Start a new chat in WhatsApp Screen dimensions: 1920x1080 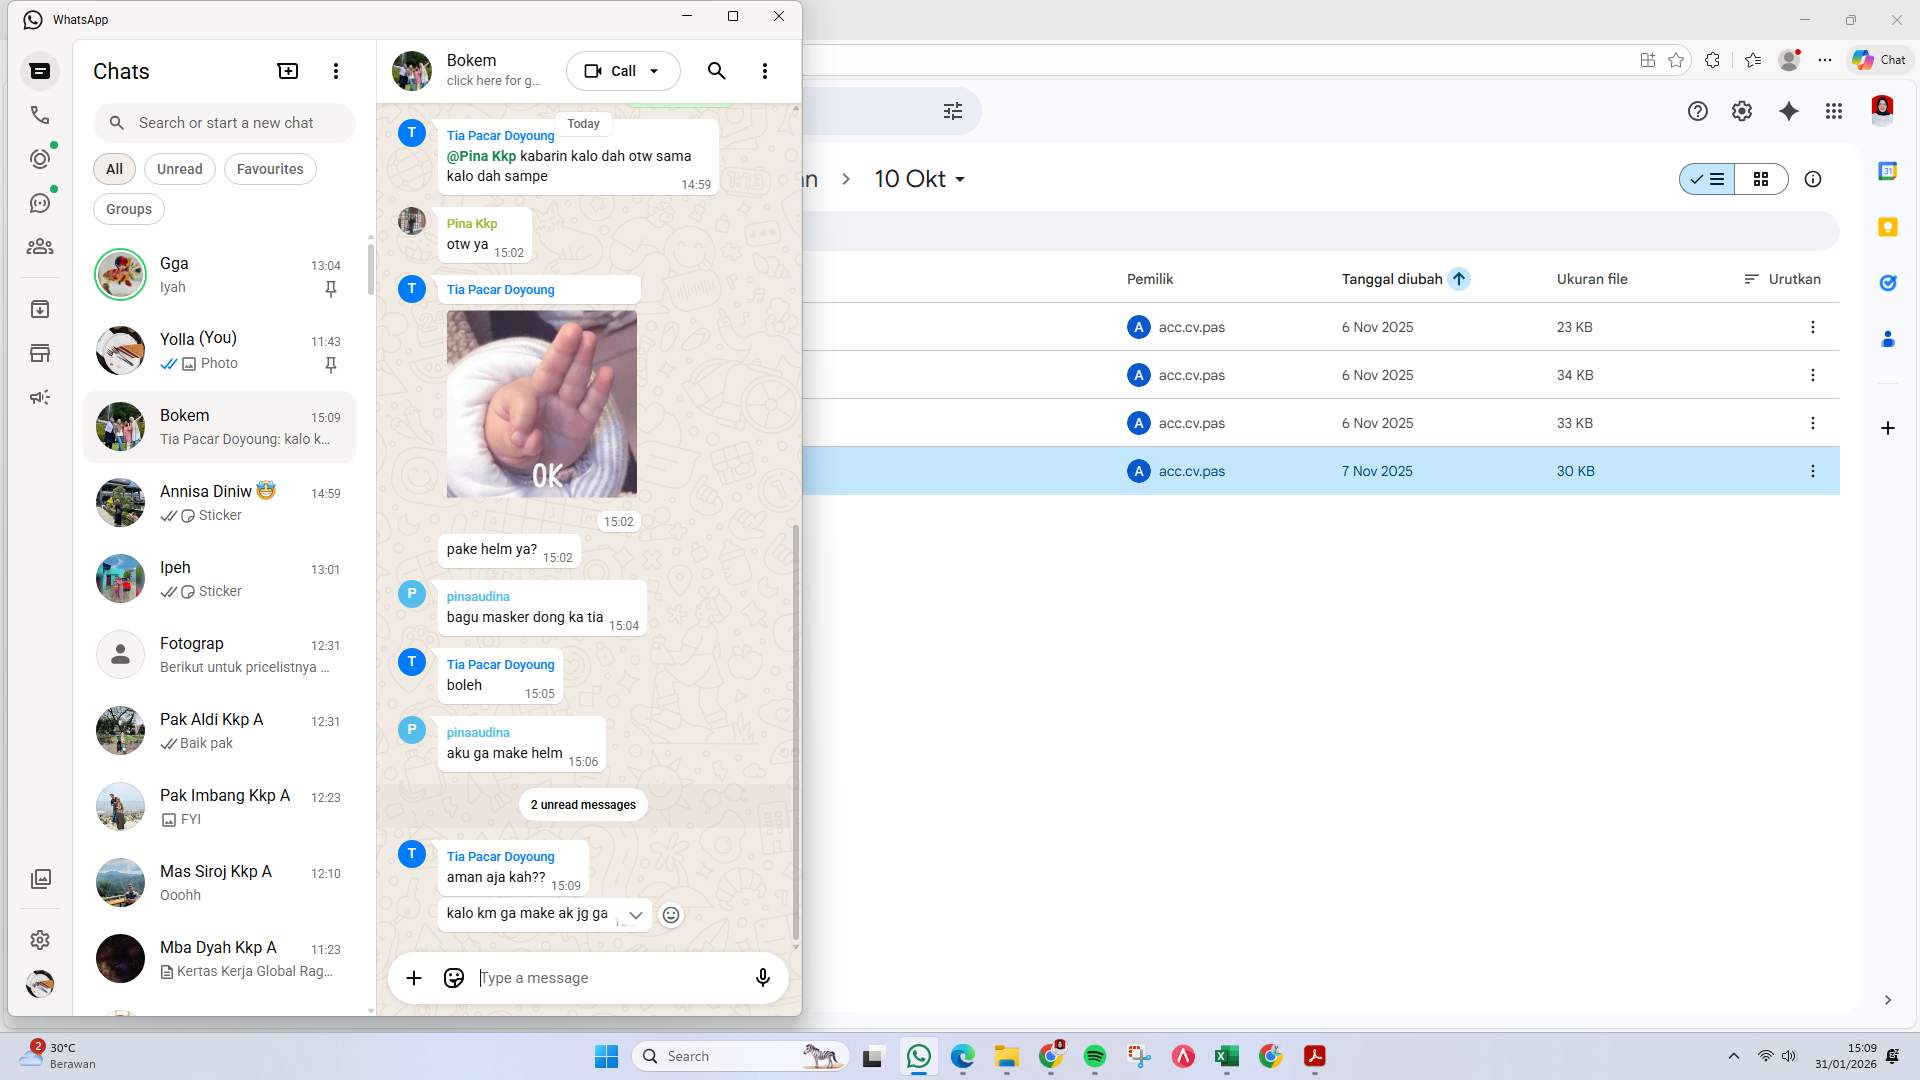pyautogui.click(x=287, y=71)
